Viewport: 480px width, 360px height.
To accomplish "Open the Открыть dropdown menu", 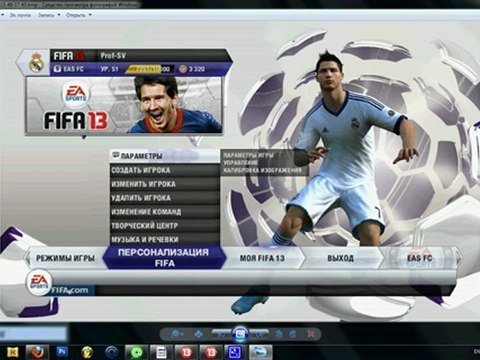I will 78,15.
